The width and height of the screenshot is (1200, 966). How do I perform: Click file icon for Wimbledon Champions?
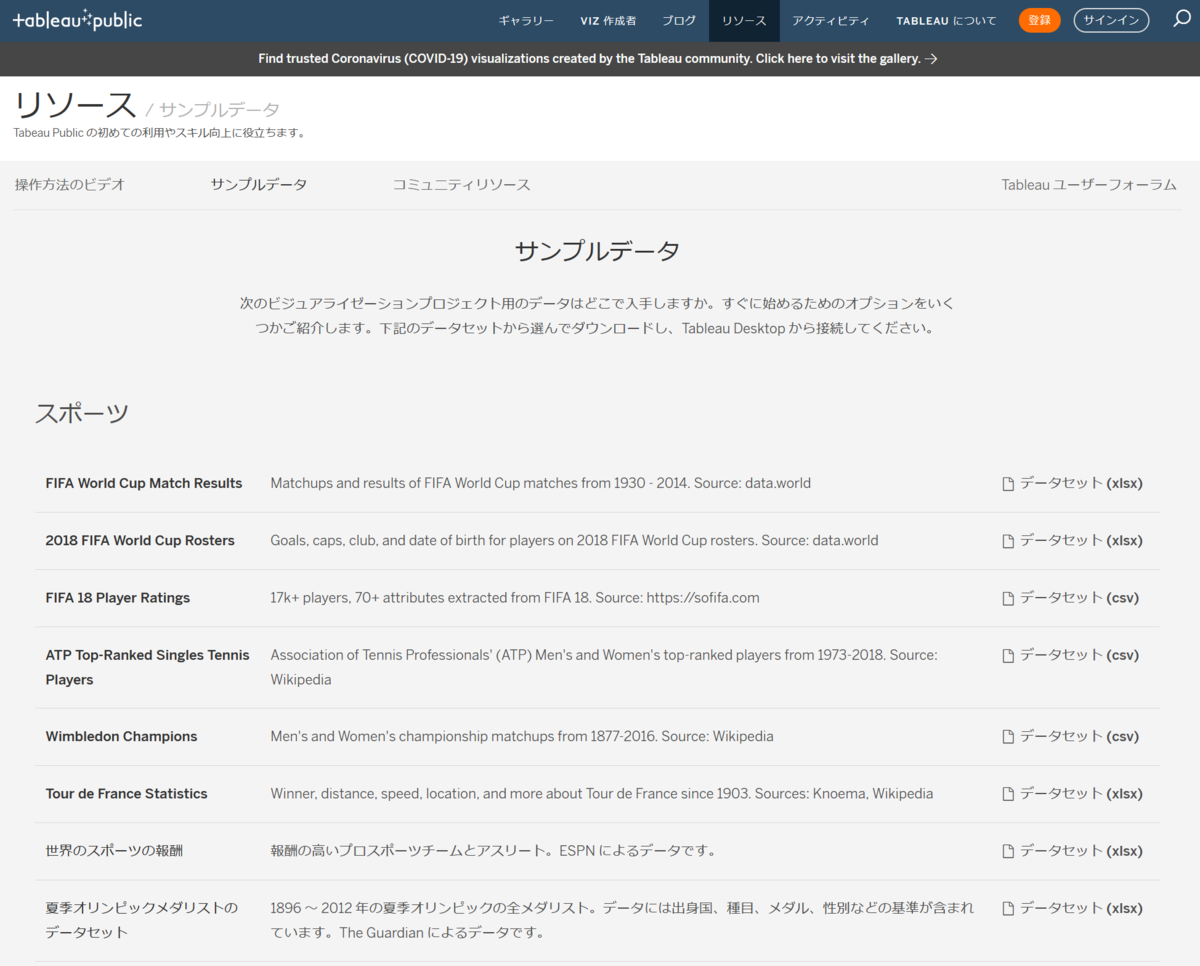pyautogui.click(x=1008, y=737)
